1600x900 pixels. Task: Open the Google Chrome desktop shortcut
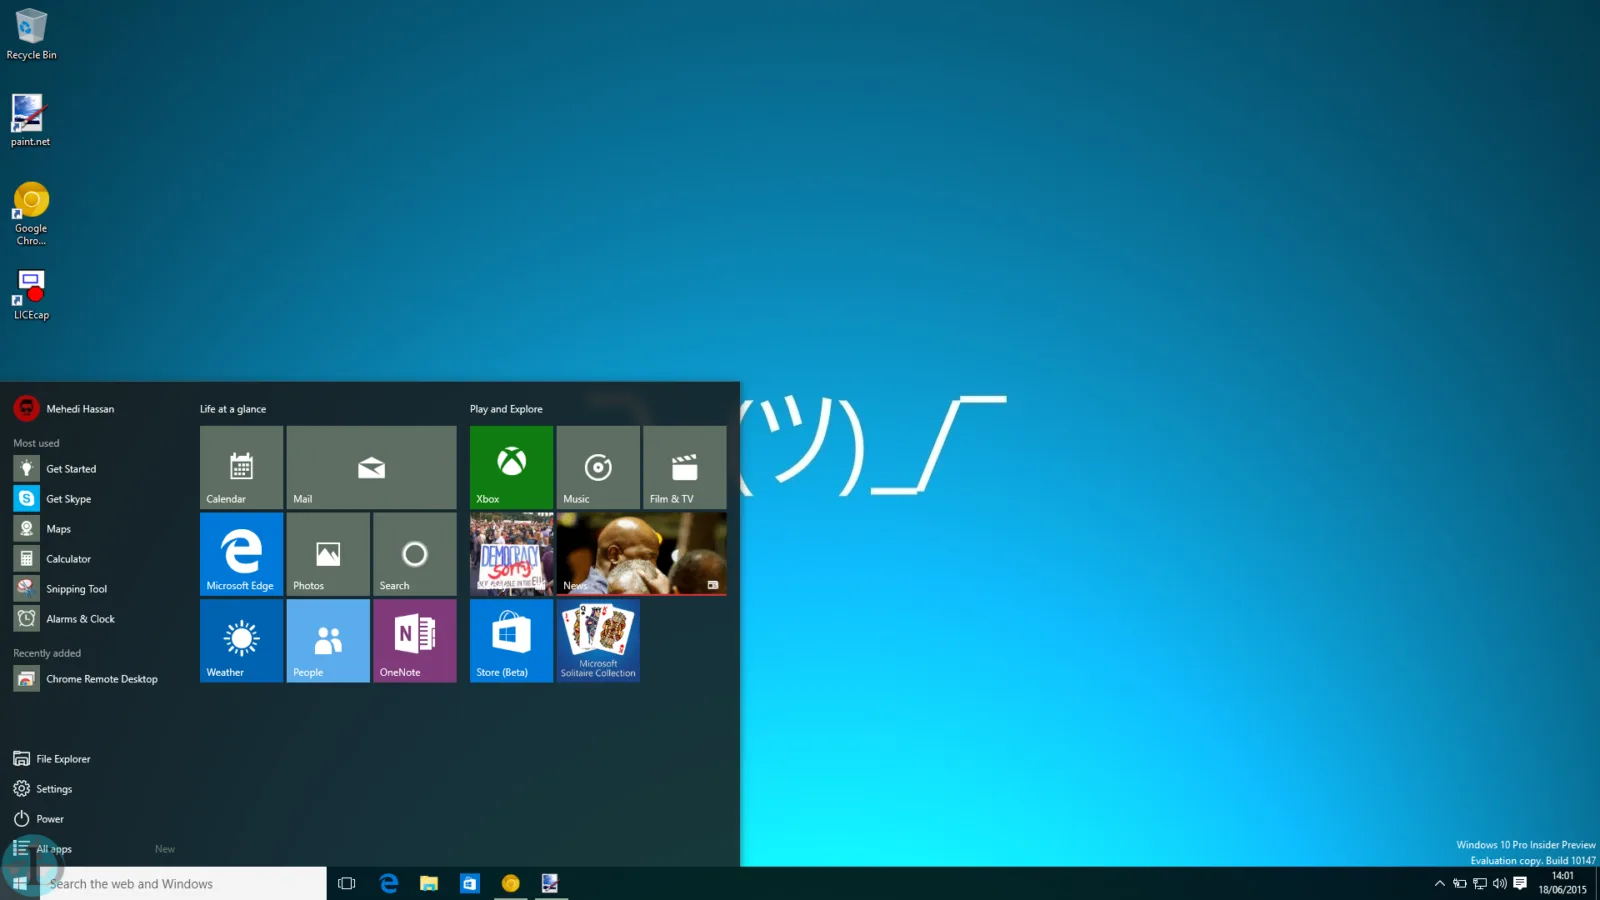(x=31, y=213)
